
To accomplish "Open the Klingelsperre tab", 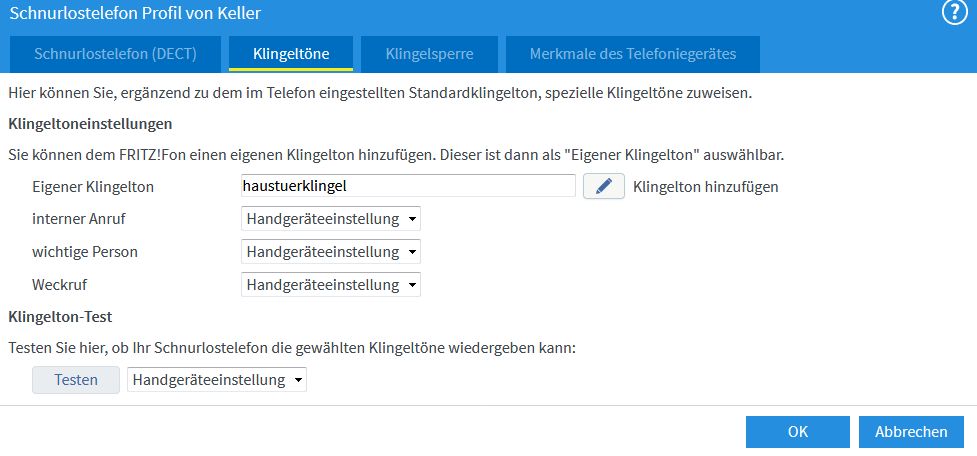I will click(x=429, y=54).
